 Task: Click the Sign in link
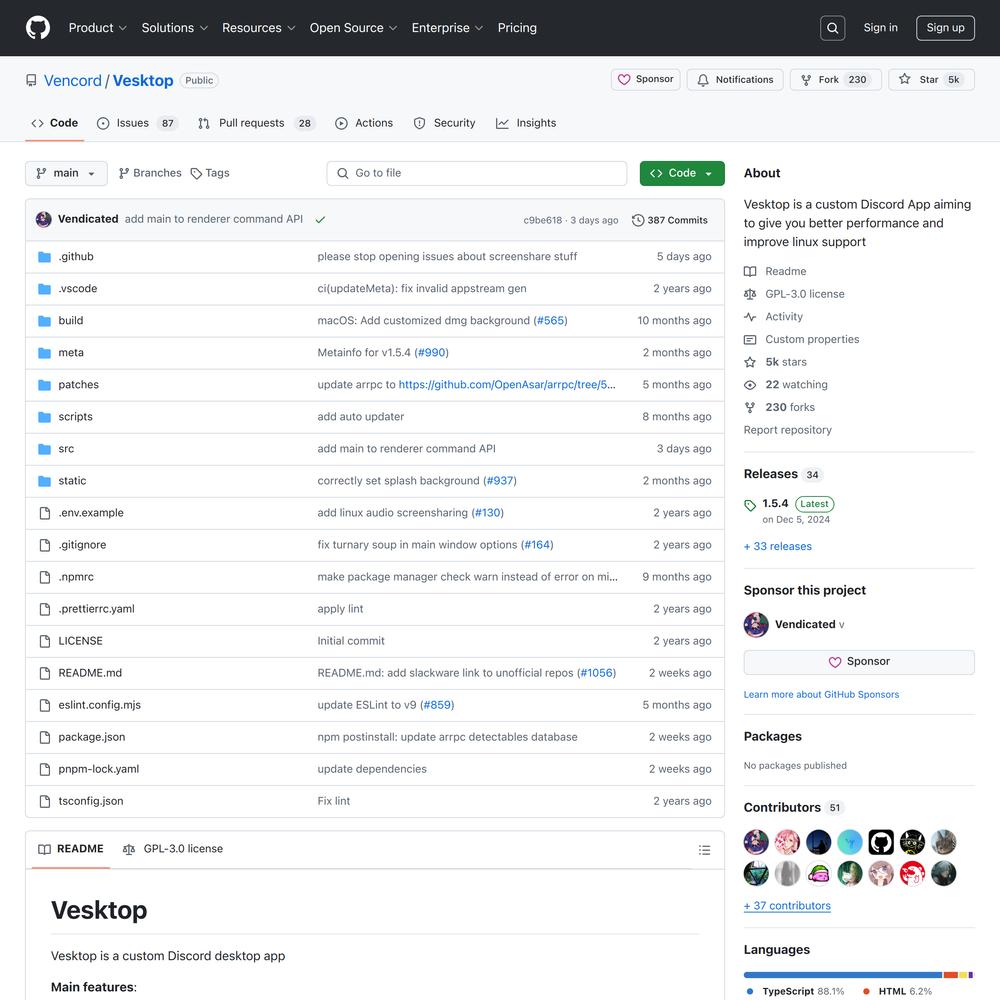point(880,27)
